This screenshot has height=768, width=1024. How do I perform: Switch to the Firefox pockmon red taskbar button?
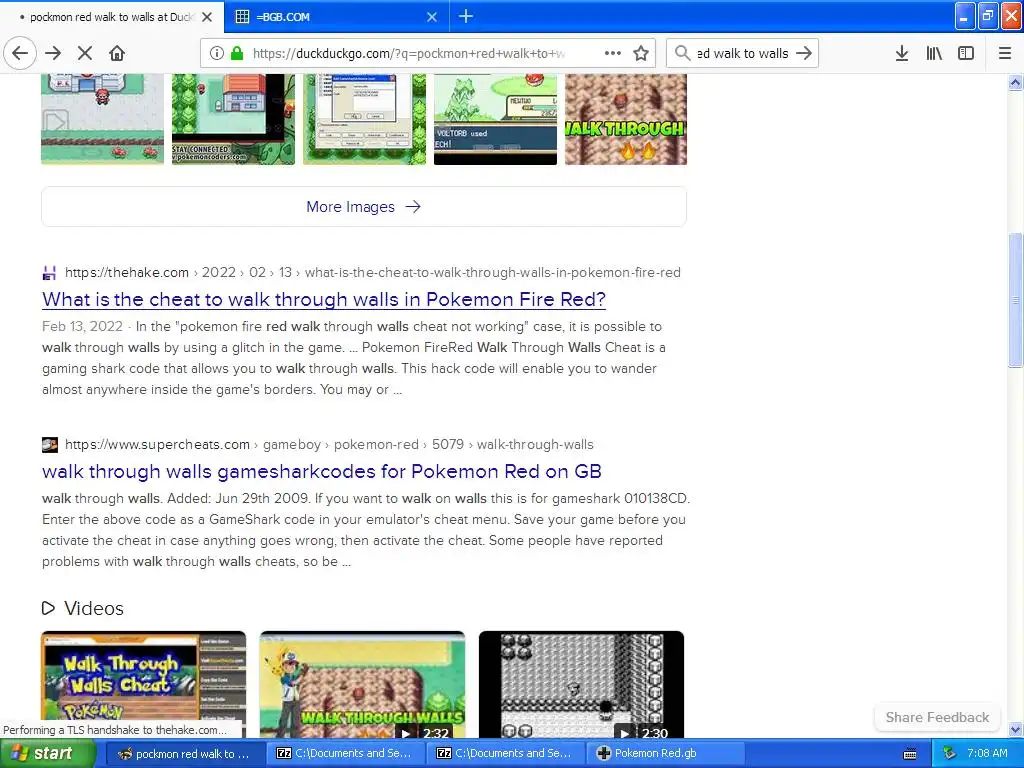184,753
